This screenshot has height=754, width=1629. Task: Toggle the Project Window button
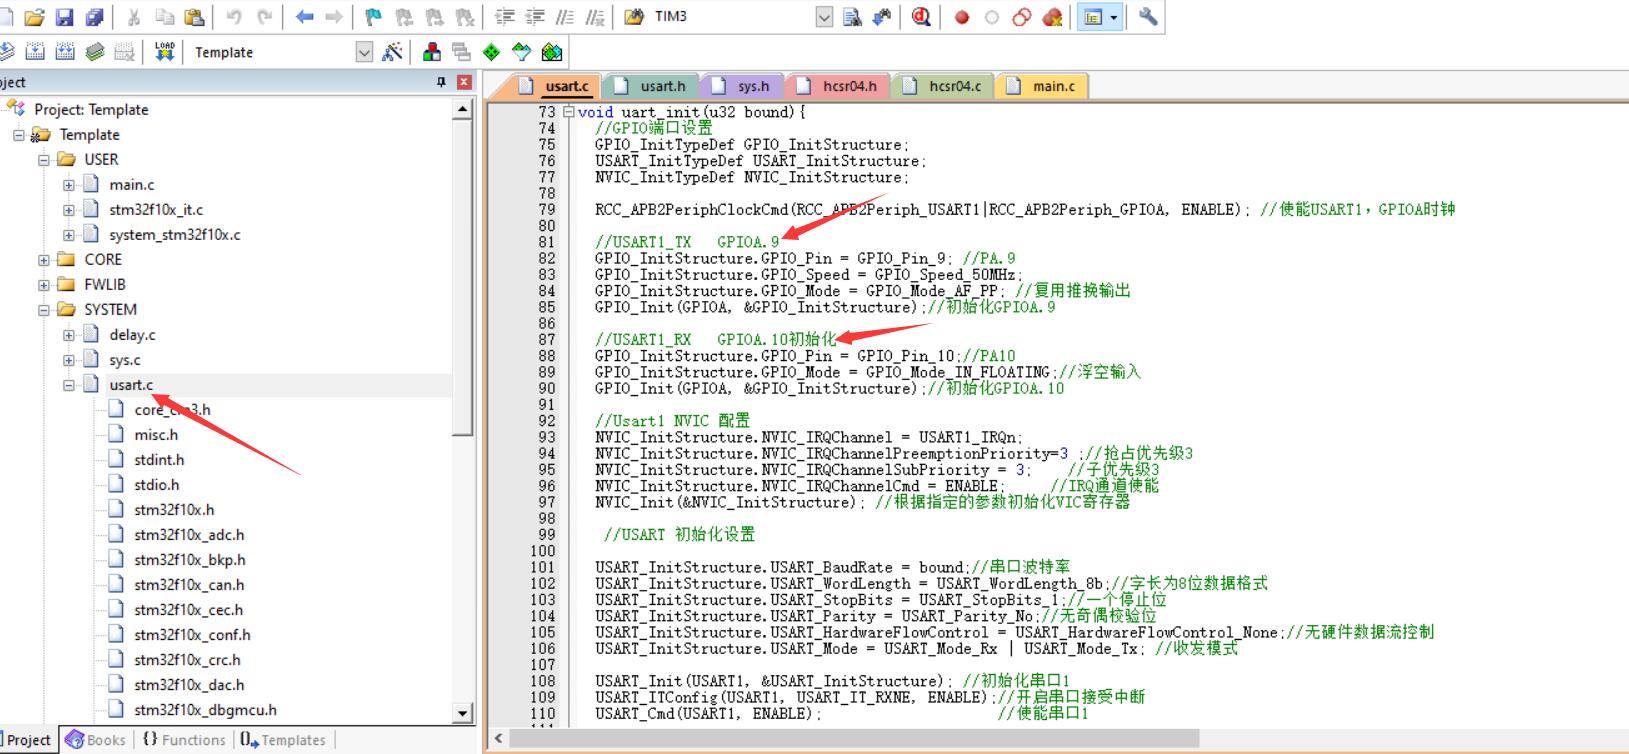1093,17
